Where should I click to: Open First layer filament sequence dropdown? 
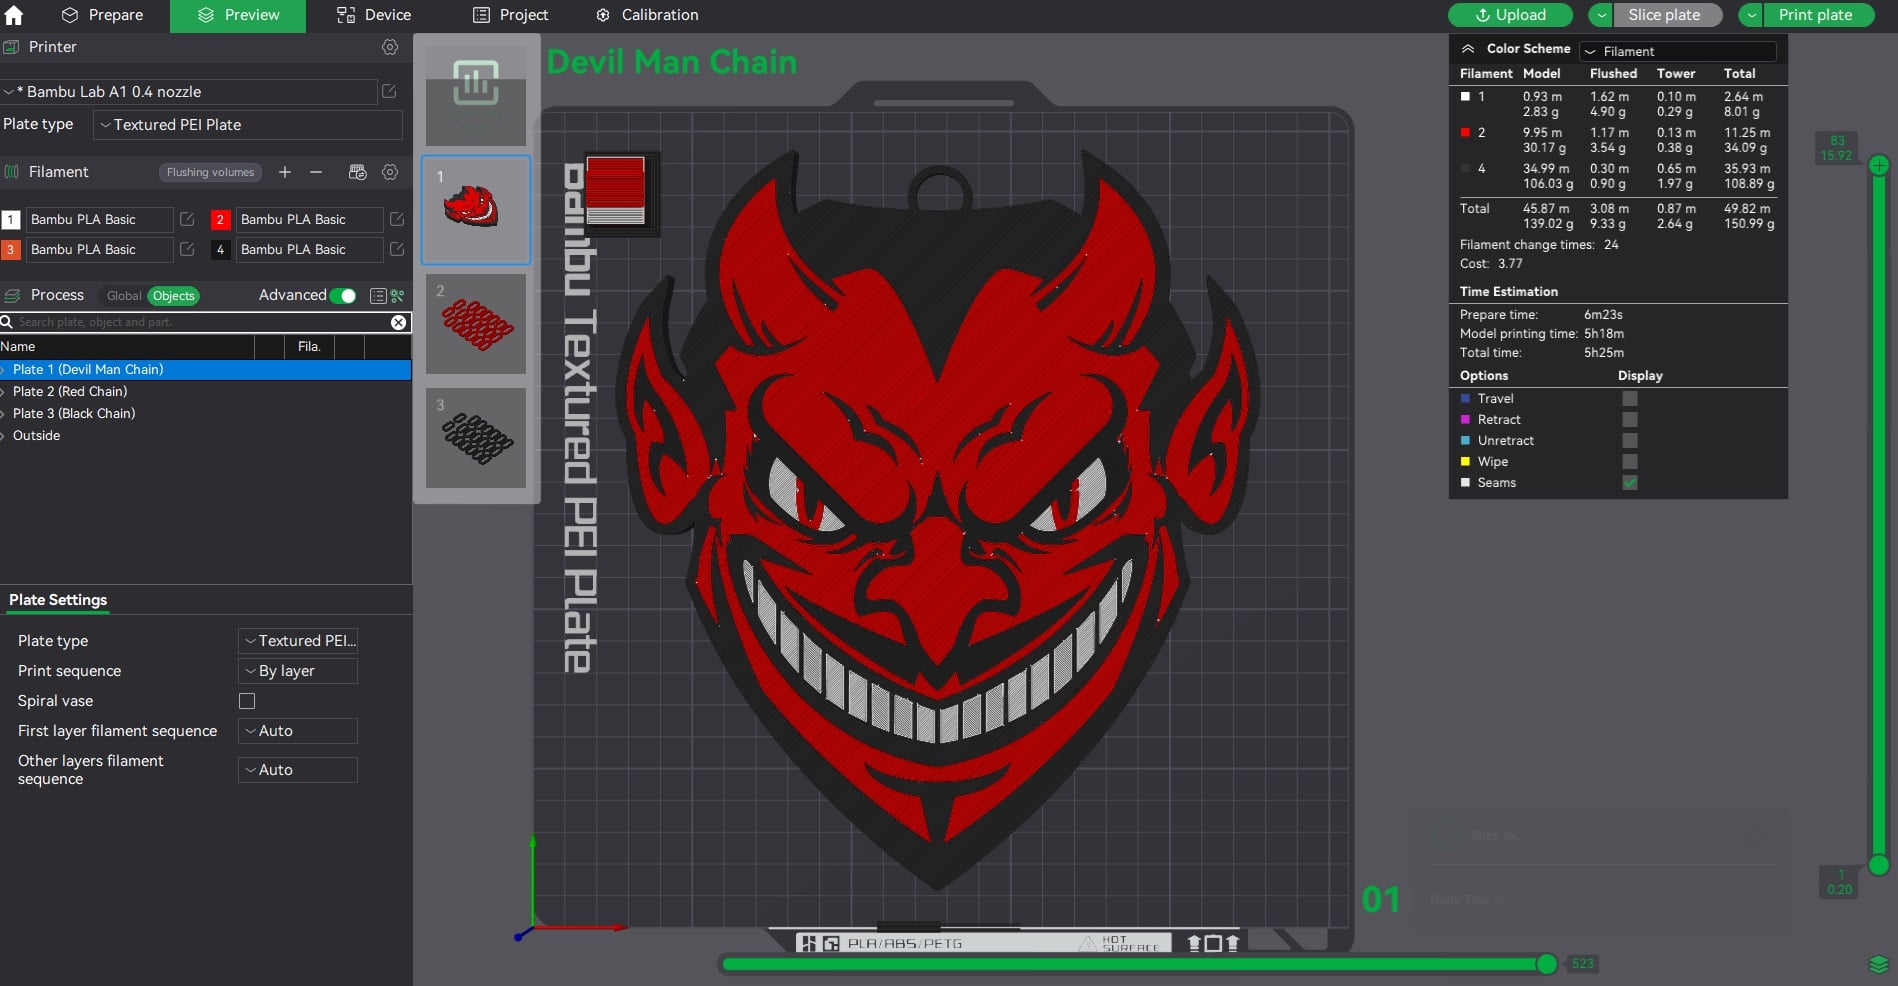click(298, 731)
